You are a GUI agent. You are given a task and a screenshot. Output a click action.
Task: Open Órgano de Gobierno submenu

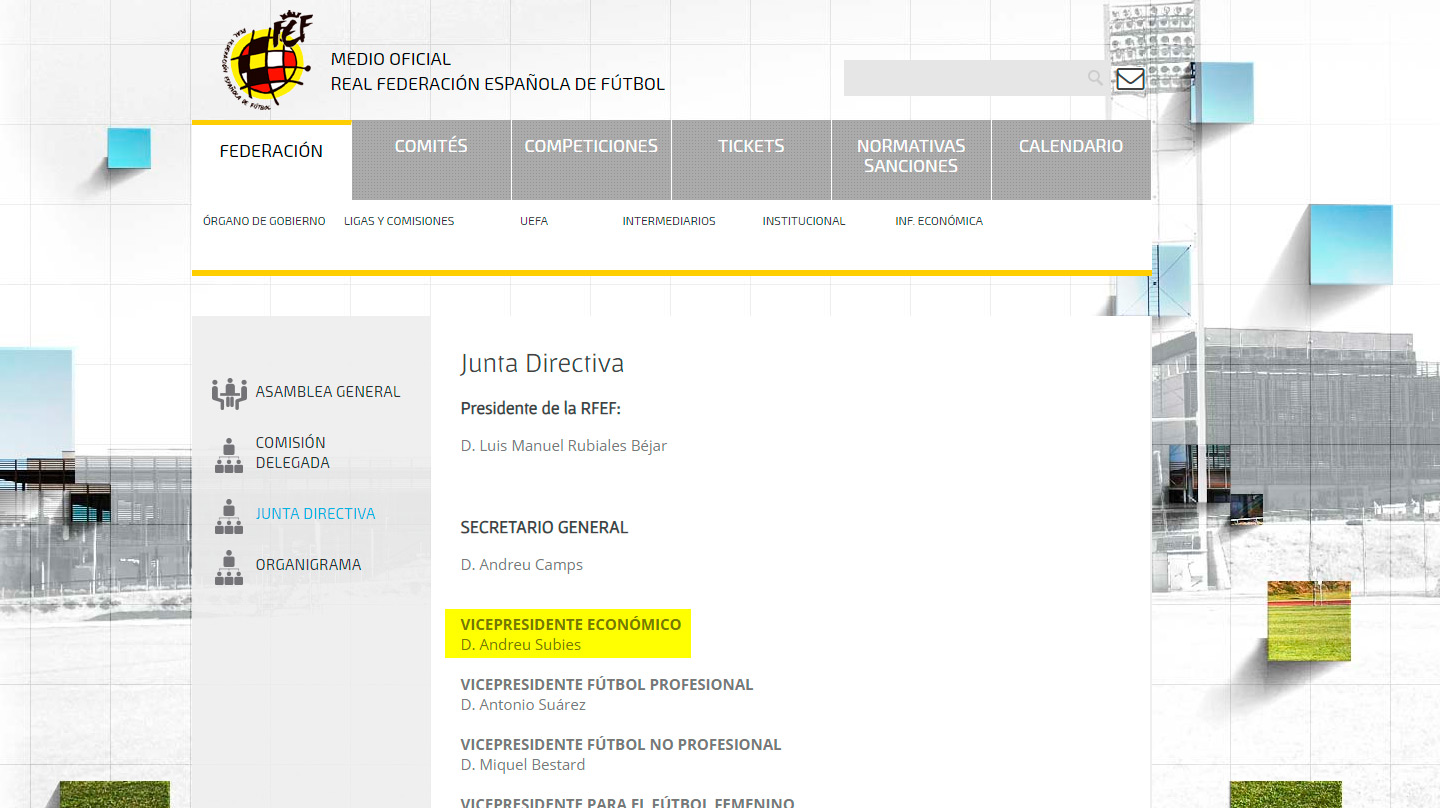click(x=264, y=221)
